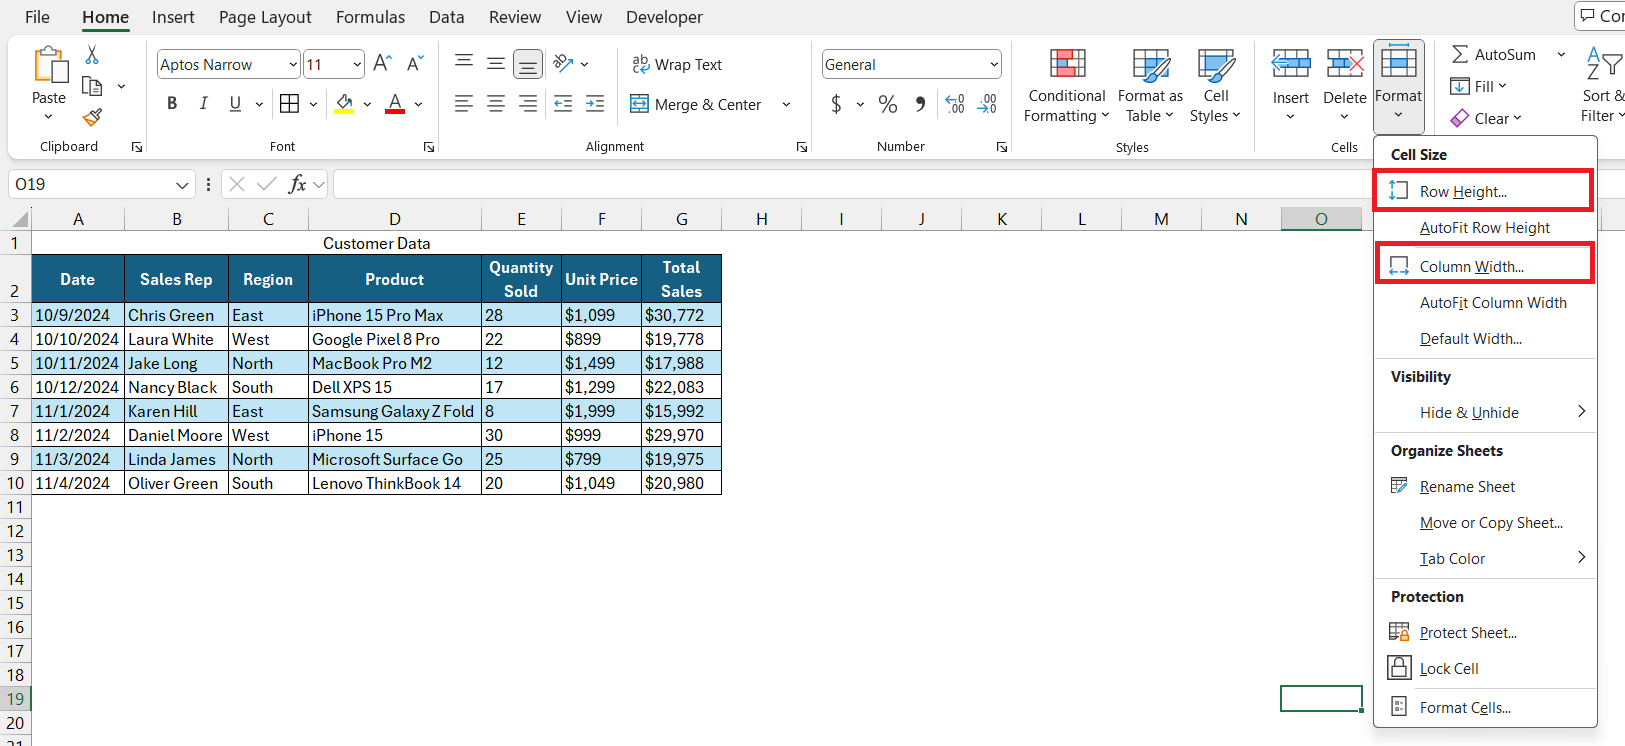Select AutoFit Row Height
Image resolution: width=1625 pixels, height=746 pixels.
tap(1485, 228)
